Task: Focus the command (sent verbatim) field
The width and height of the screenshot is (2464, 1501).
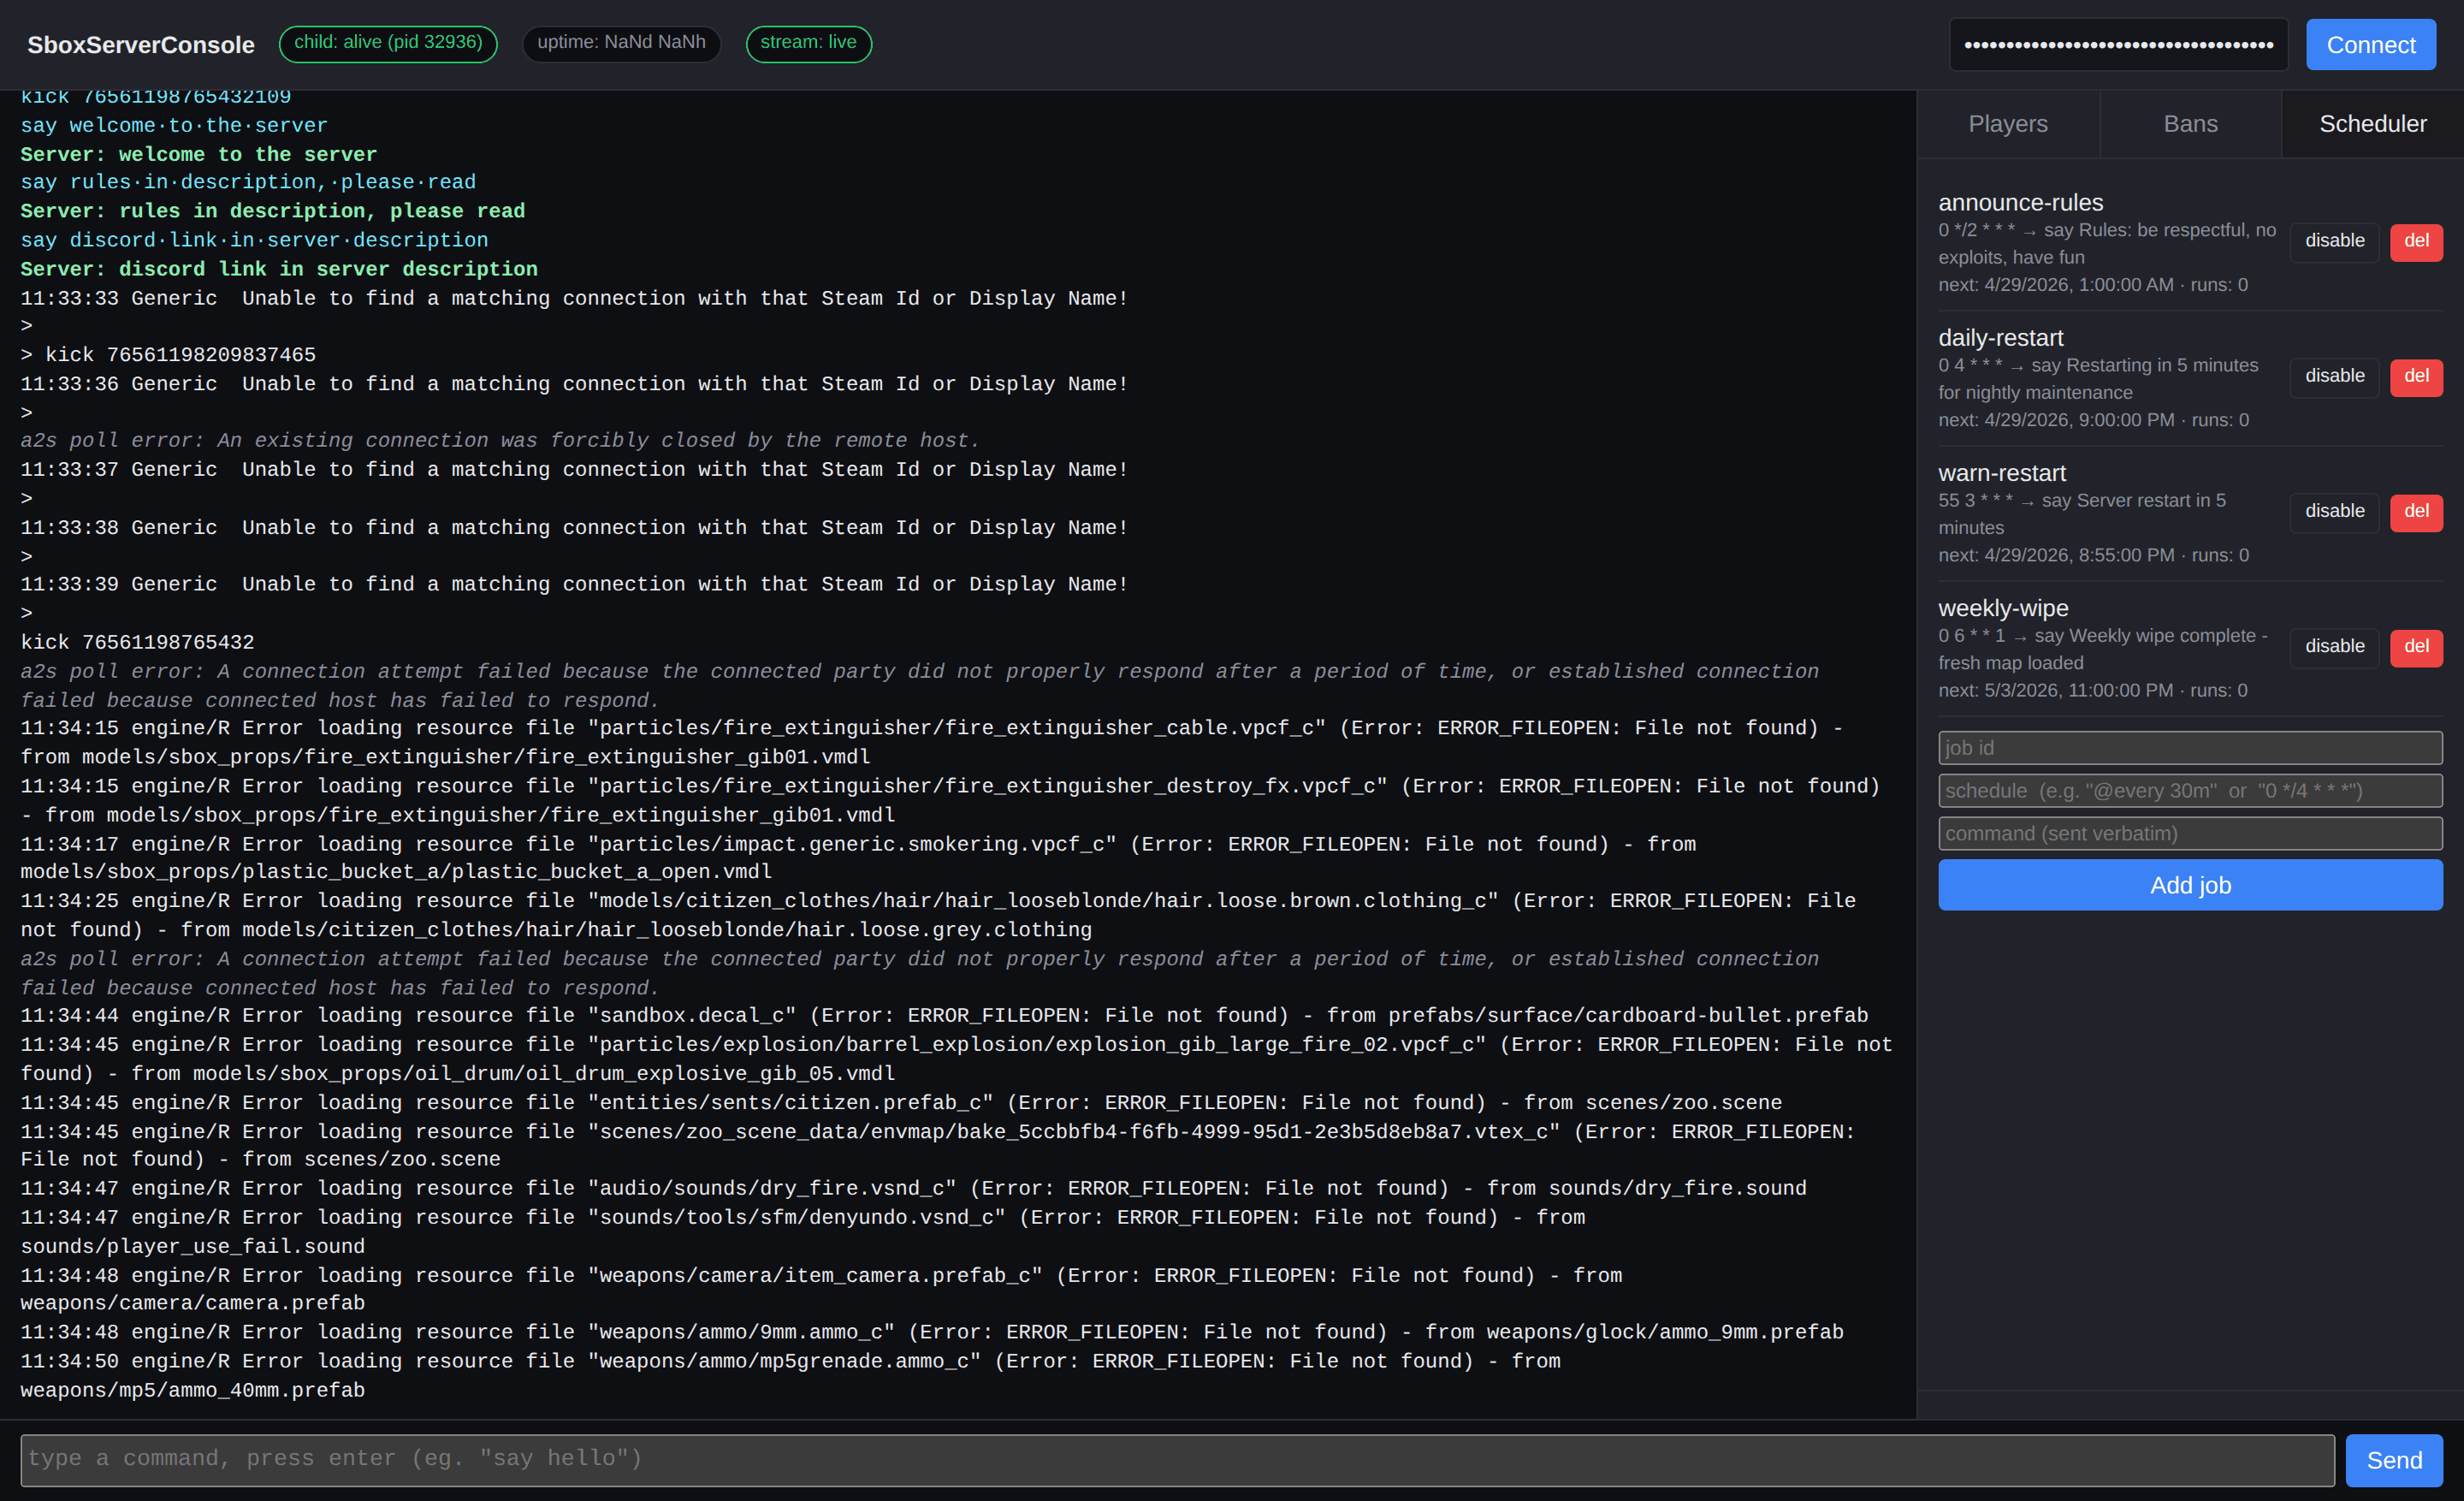Action: (x=2190, y=834)
